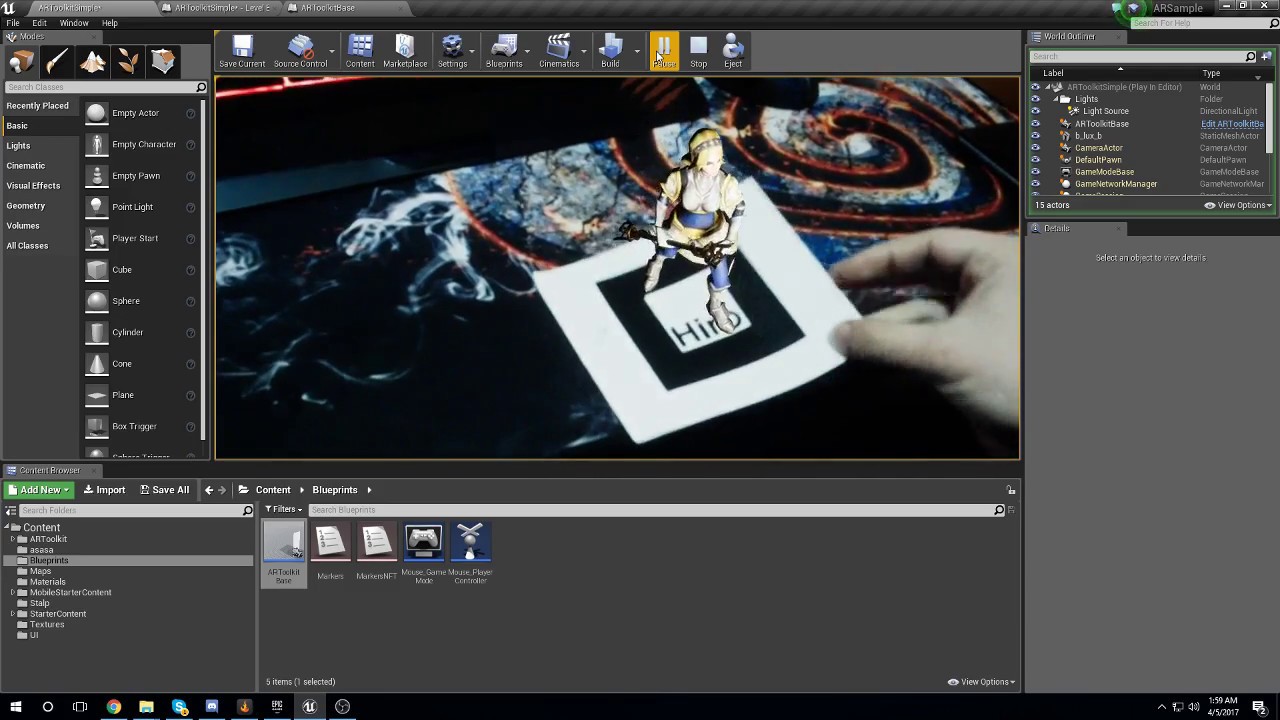Viewport: 1280px width, 720px height.
Task: Select the Lights category
Action: tap(18, 146)
